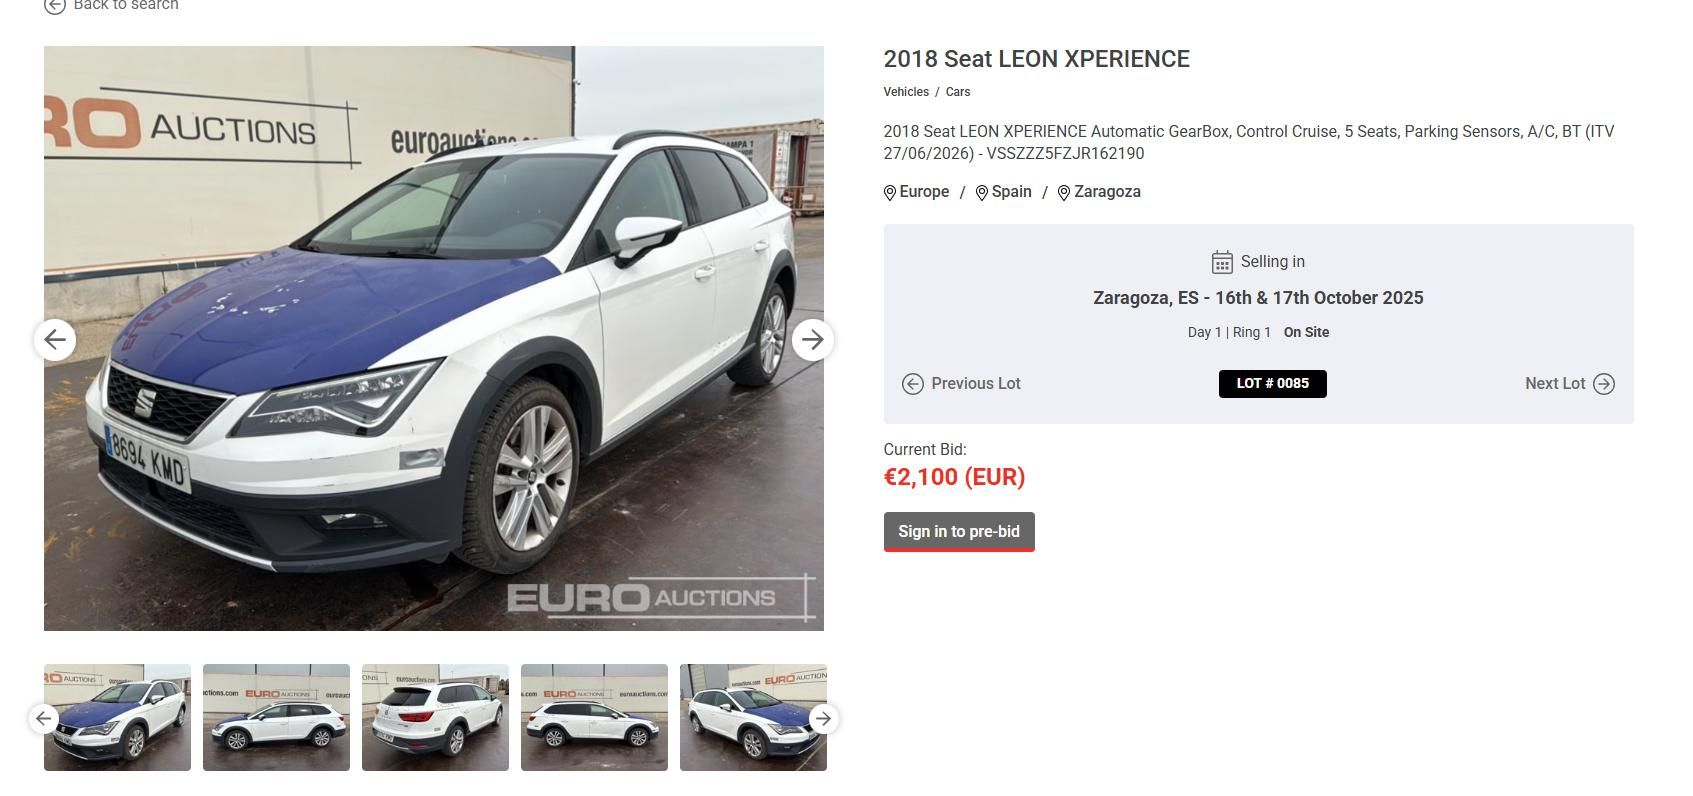Click the Europe location pin icon

890,193
